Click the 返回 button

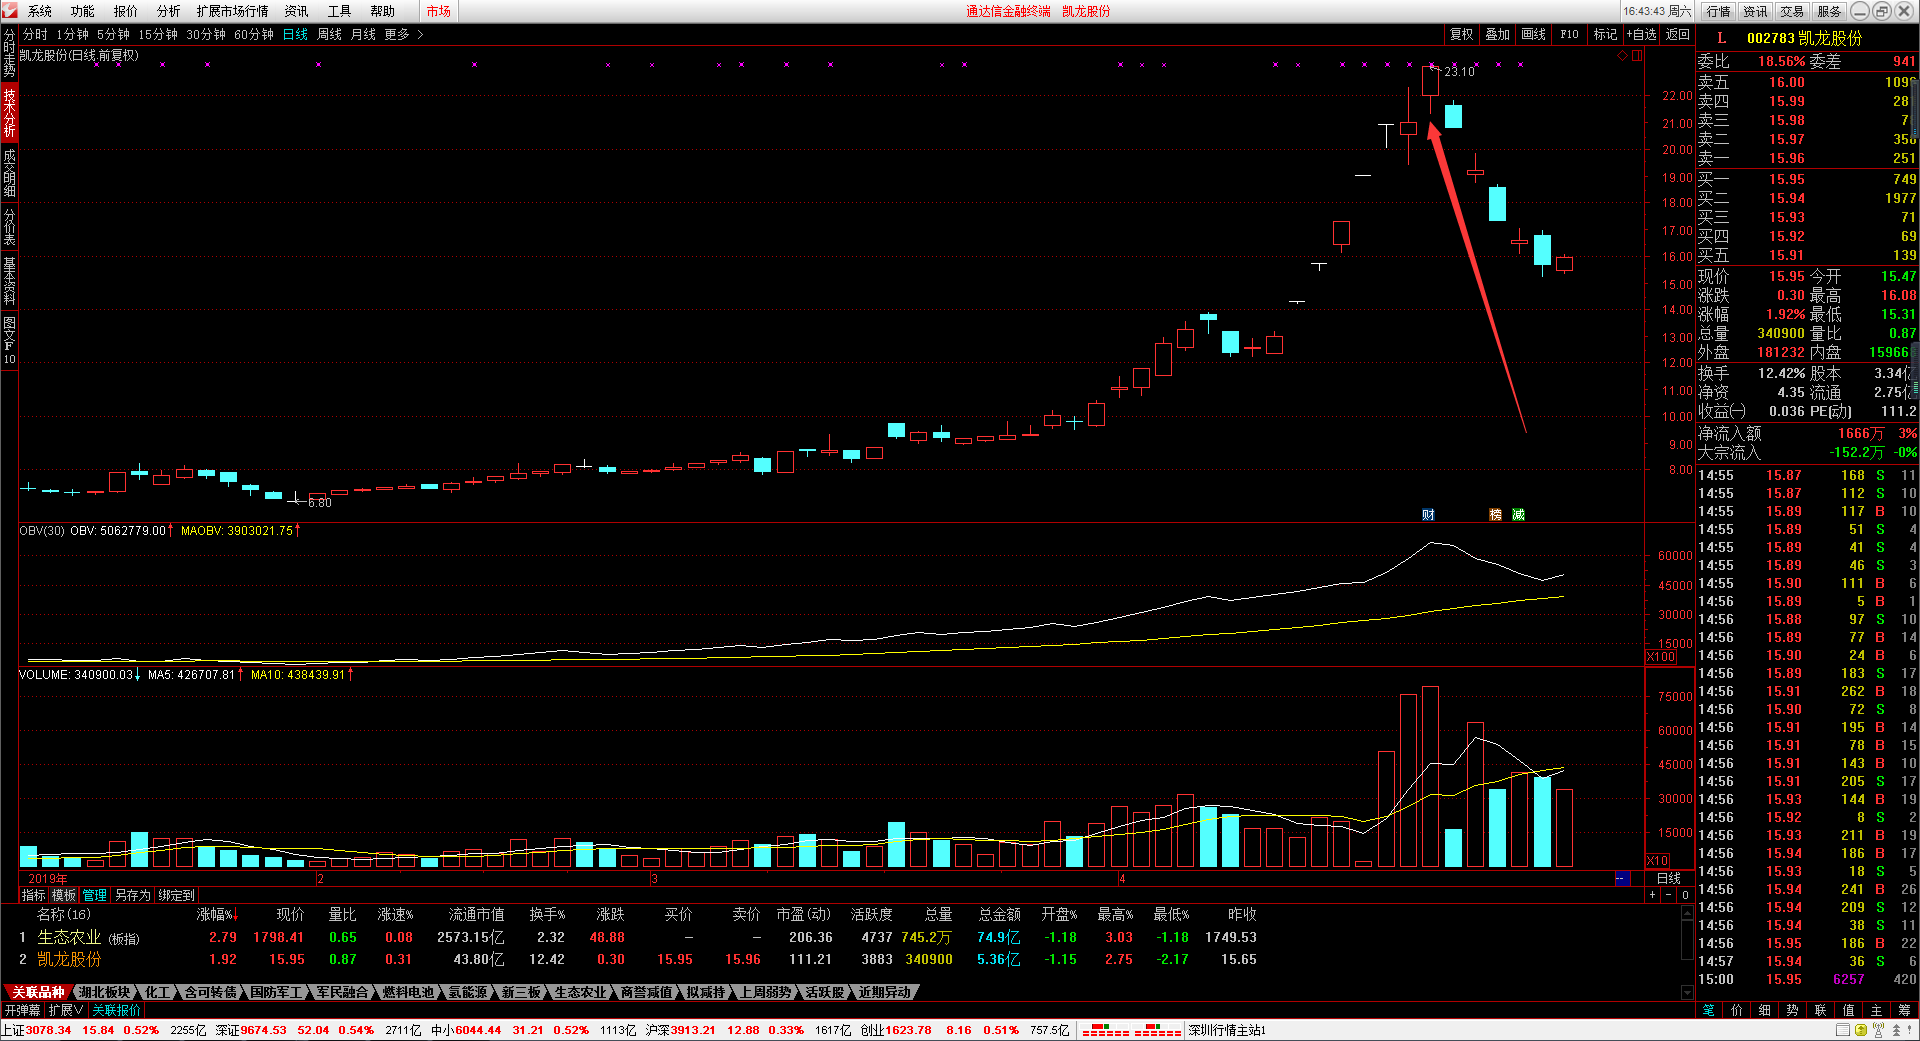coord(1677,34)
